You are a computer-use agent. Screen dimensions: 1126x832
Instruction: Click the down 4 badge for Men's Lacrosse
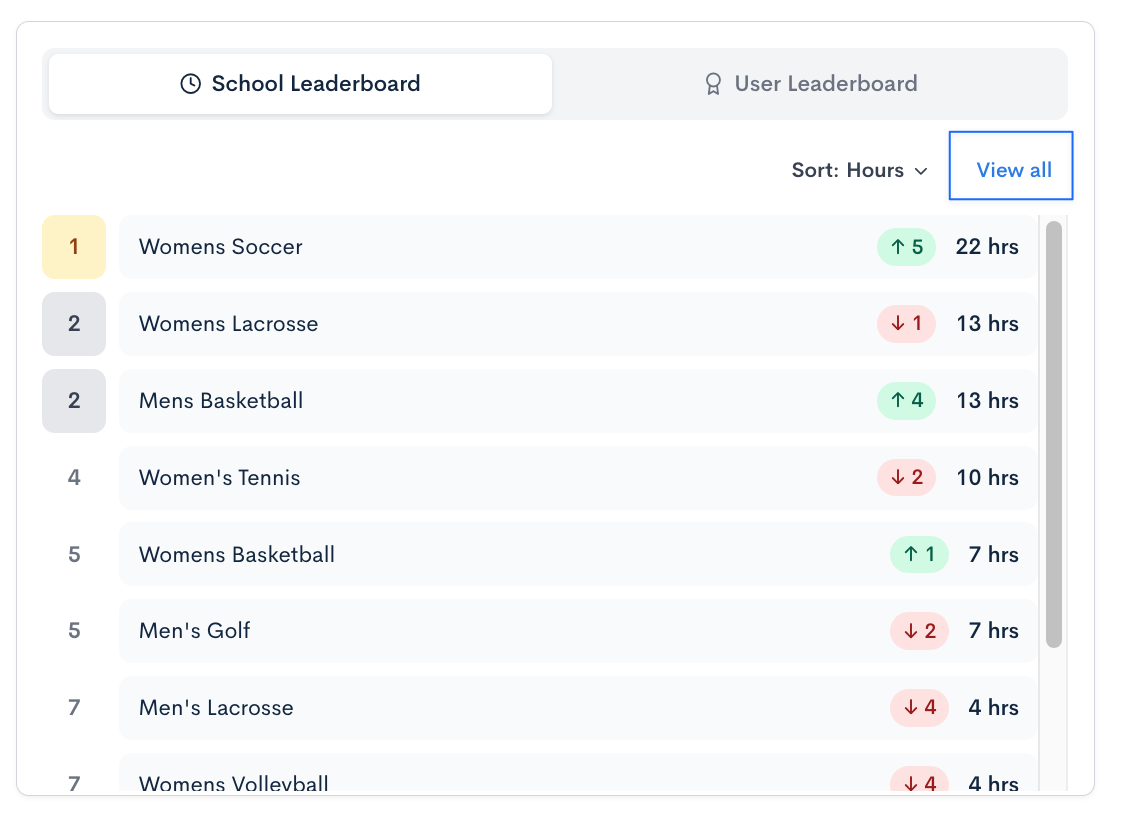pos(919,708)
